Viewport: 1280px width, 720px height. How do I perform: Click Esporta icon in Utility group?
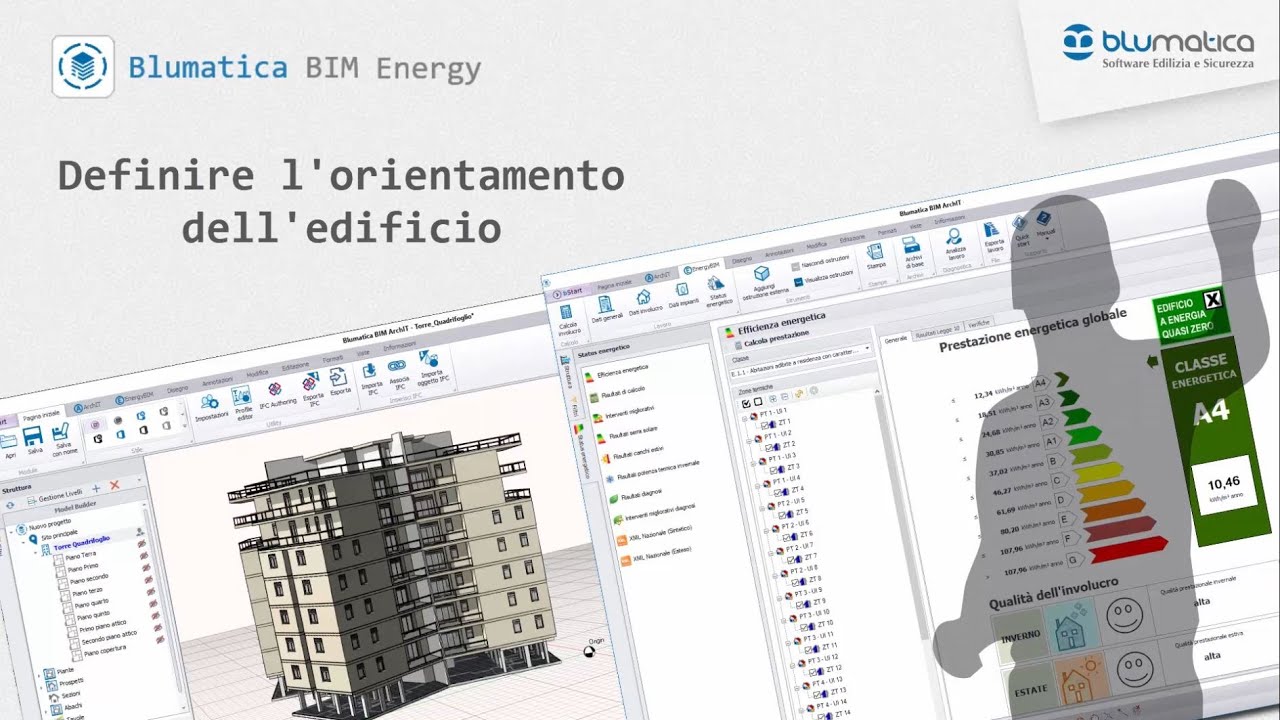338,376
